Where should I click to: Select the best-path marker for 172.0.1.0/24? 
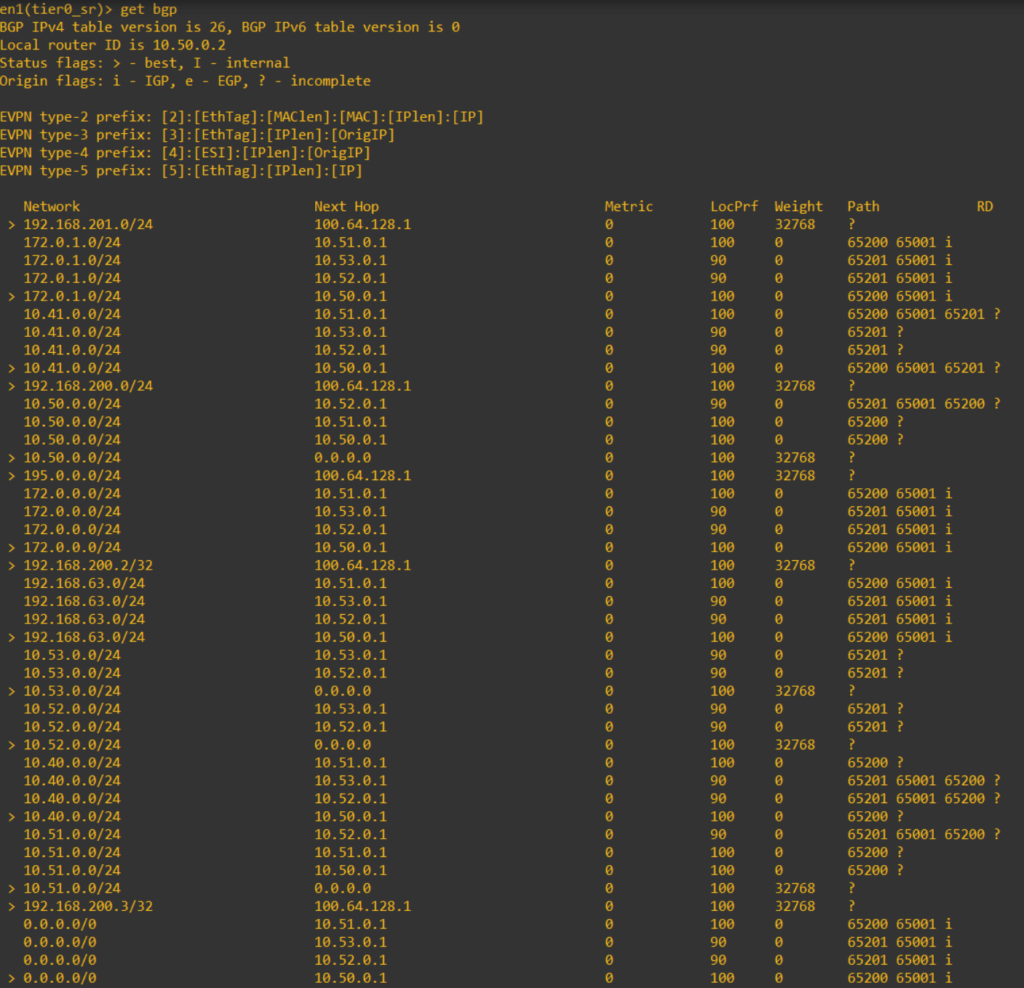[x=10, y=296]
